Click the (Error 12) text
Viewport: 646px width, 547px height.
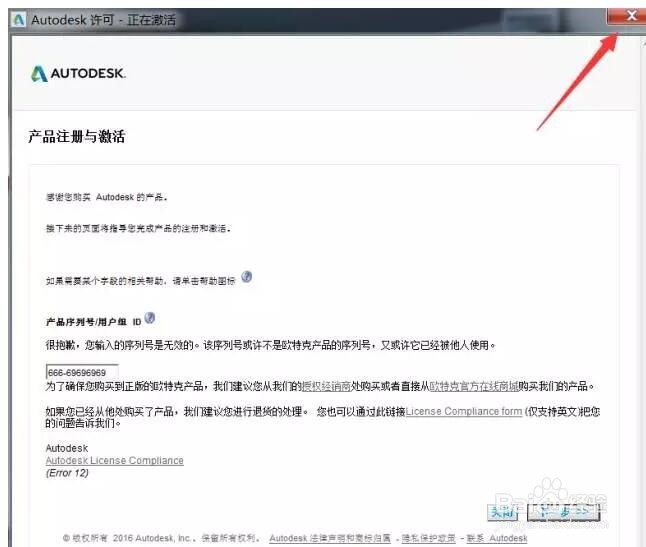[x=67, y=473]
